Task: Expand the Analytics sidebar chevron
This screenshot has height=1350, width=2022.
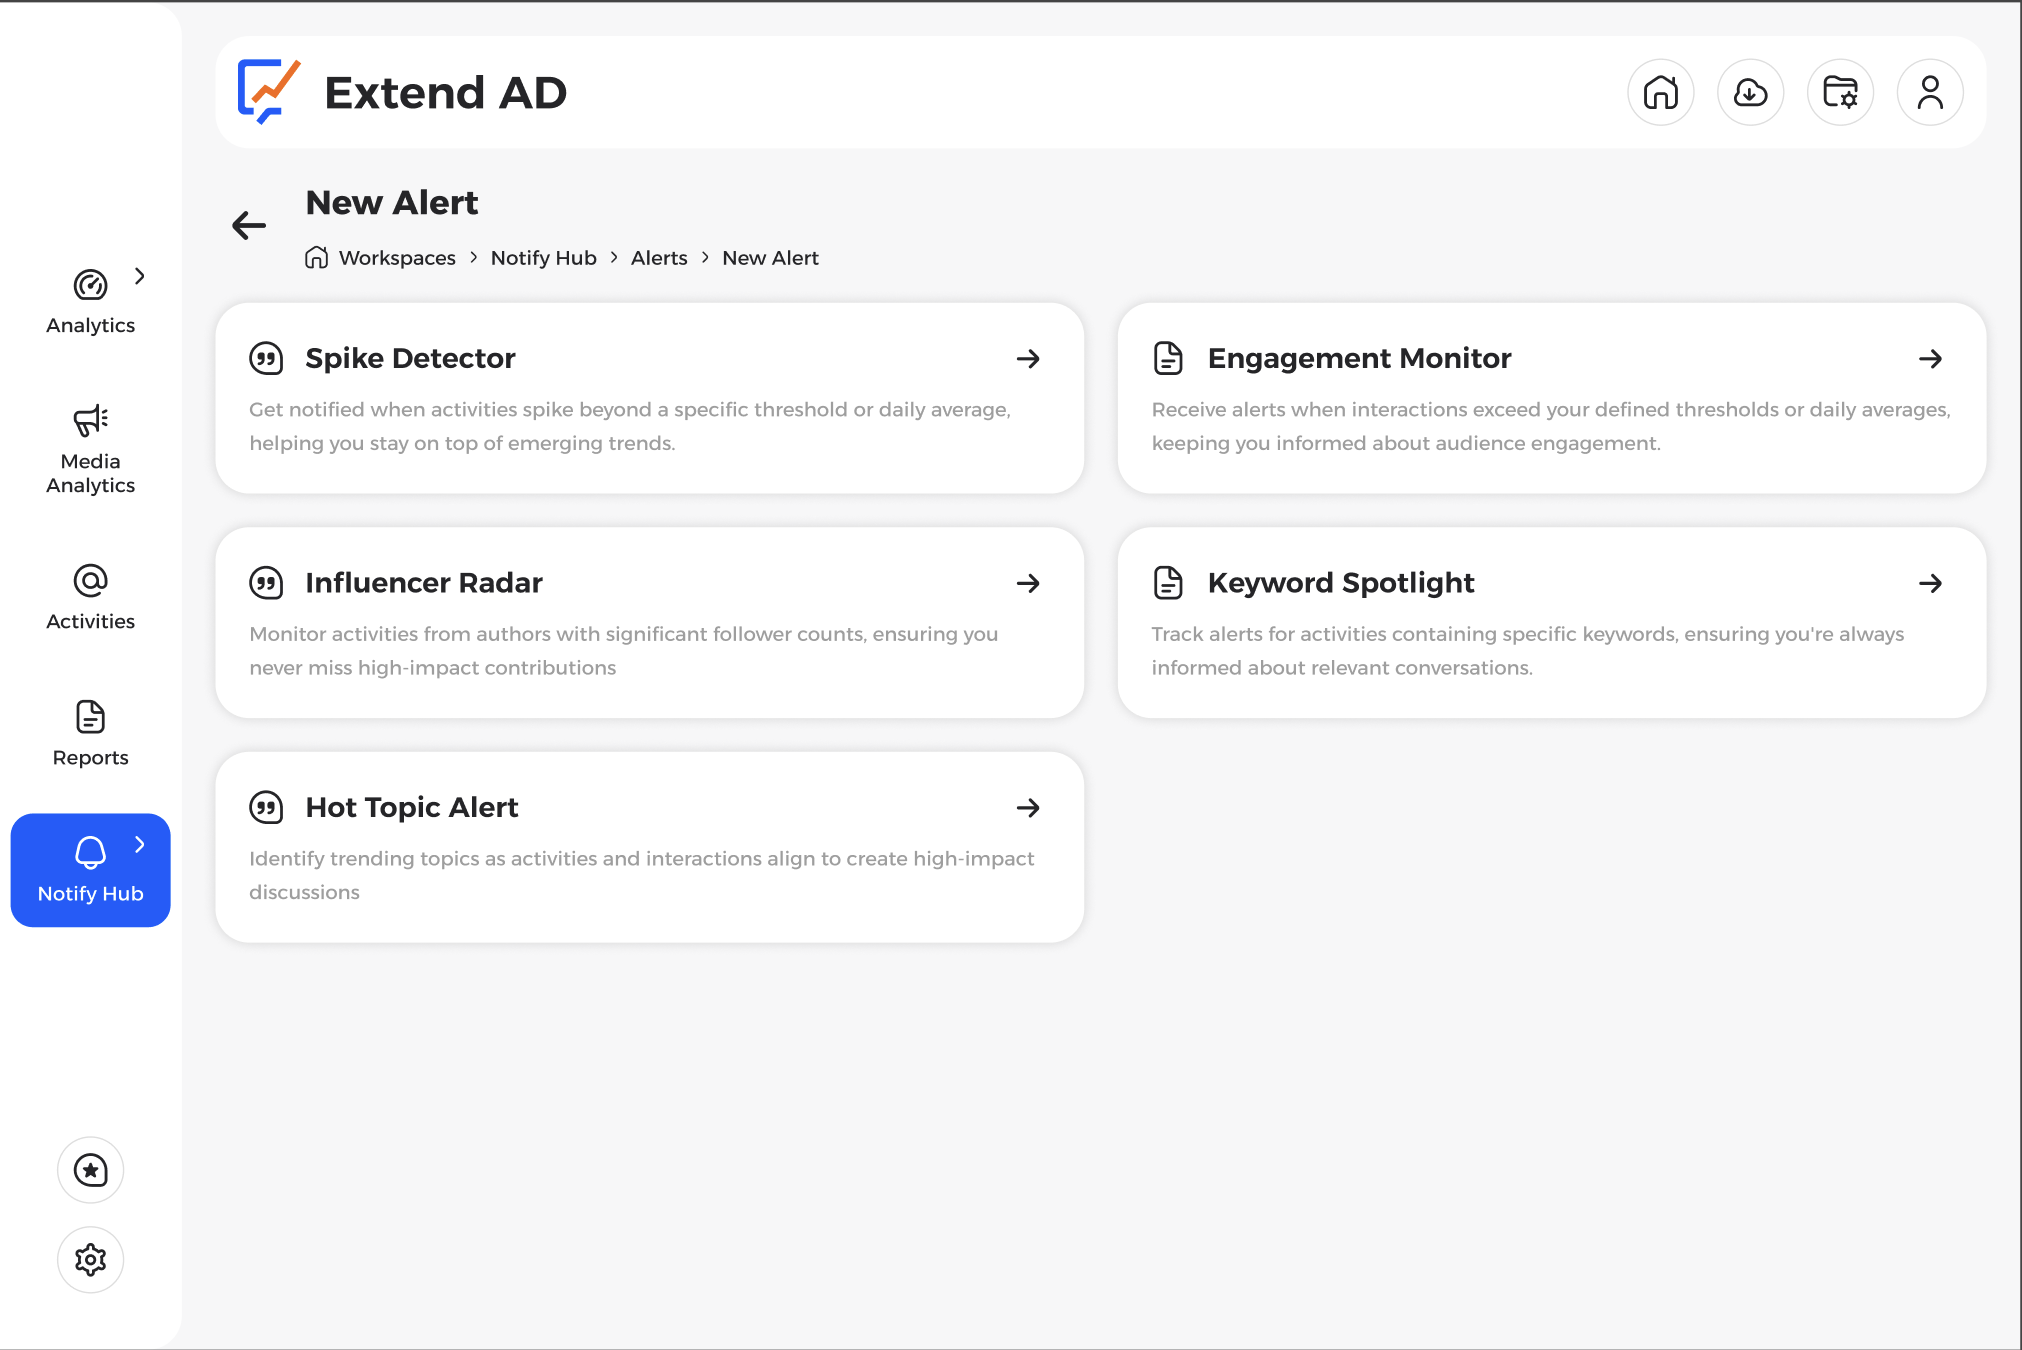Action: (x=140, y=276)
